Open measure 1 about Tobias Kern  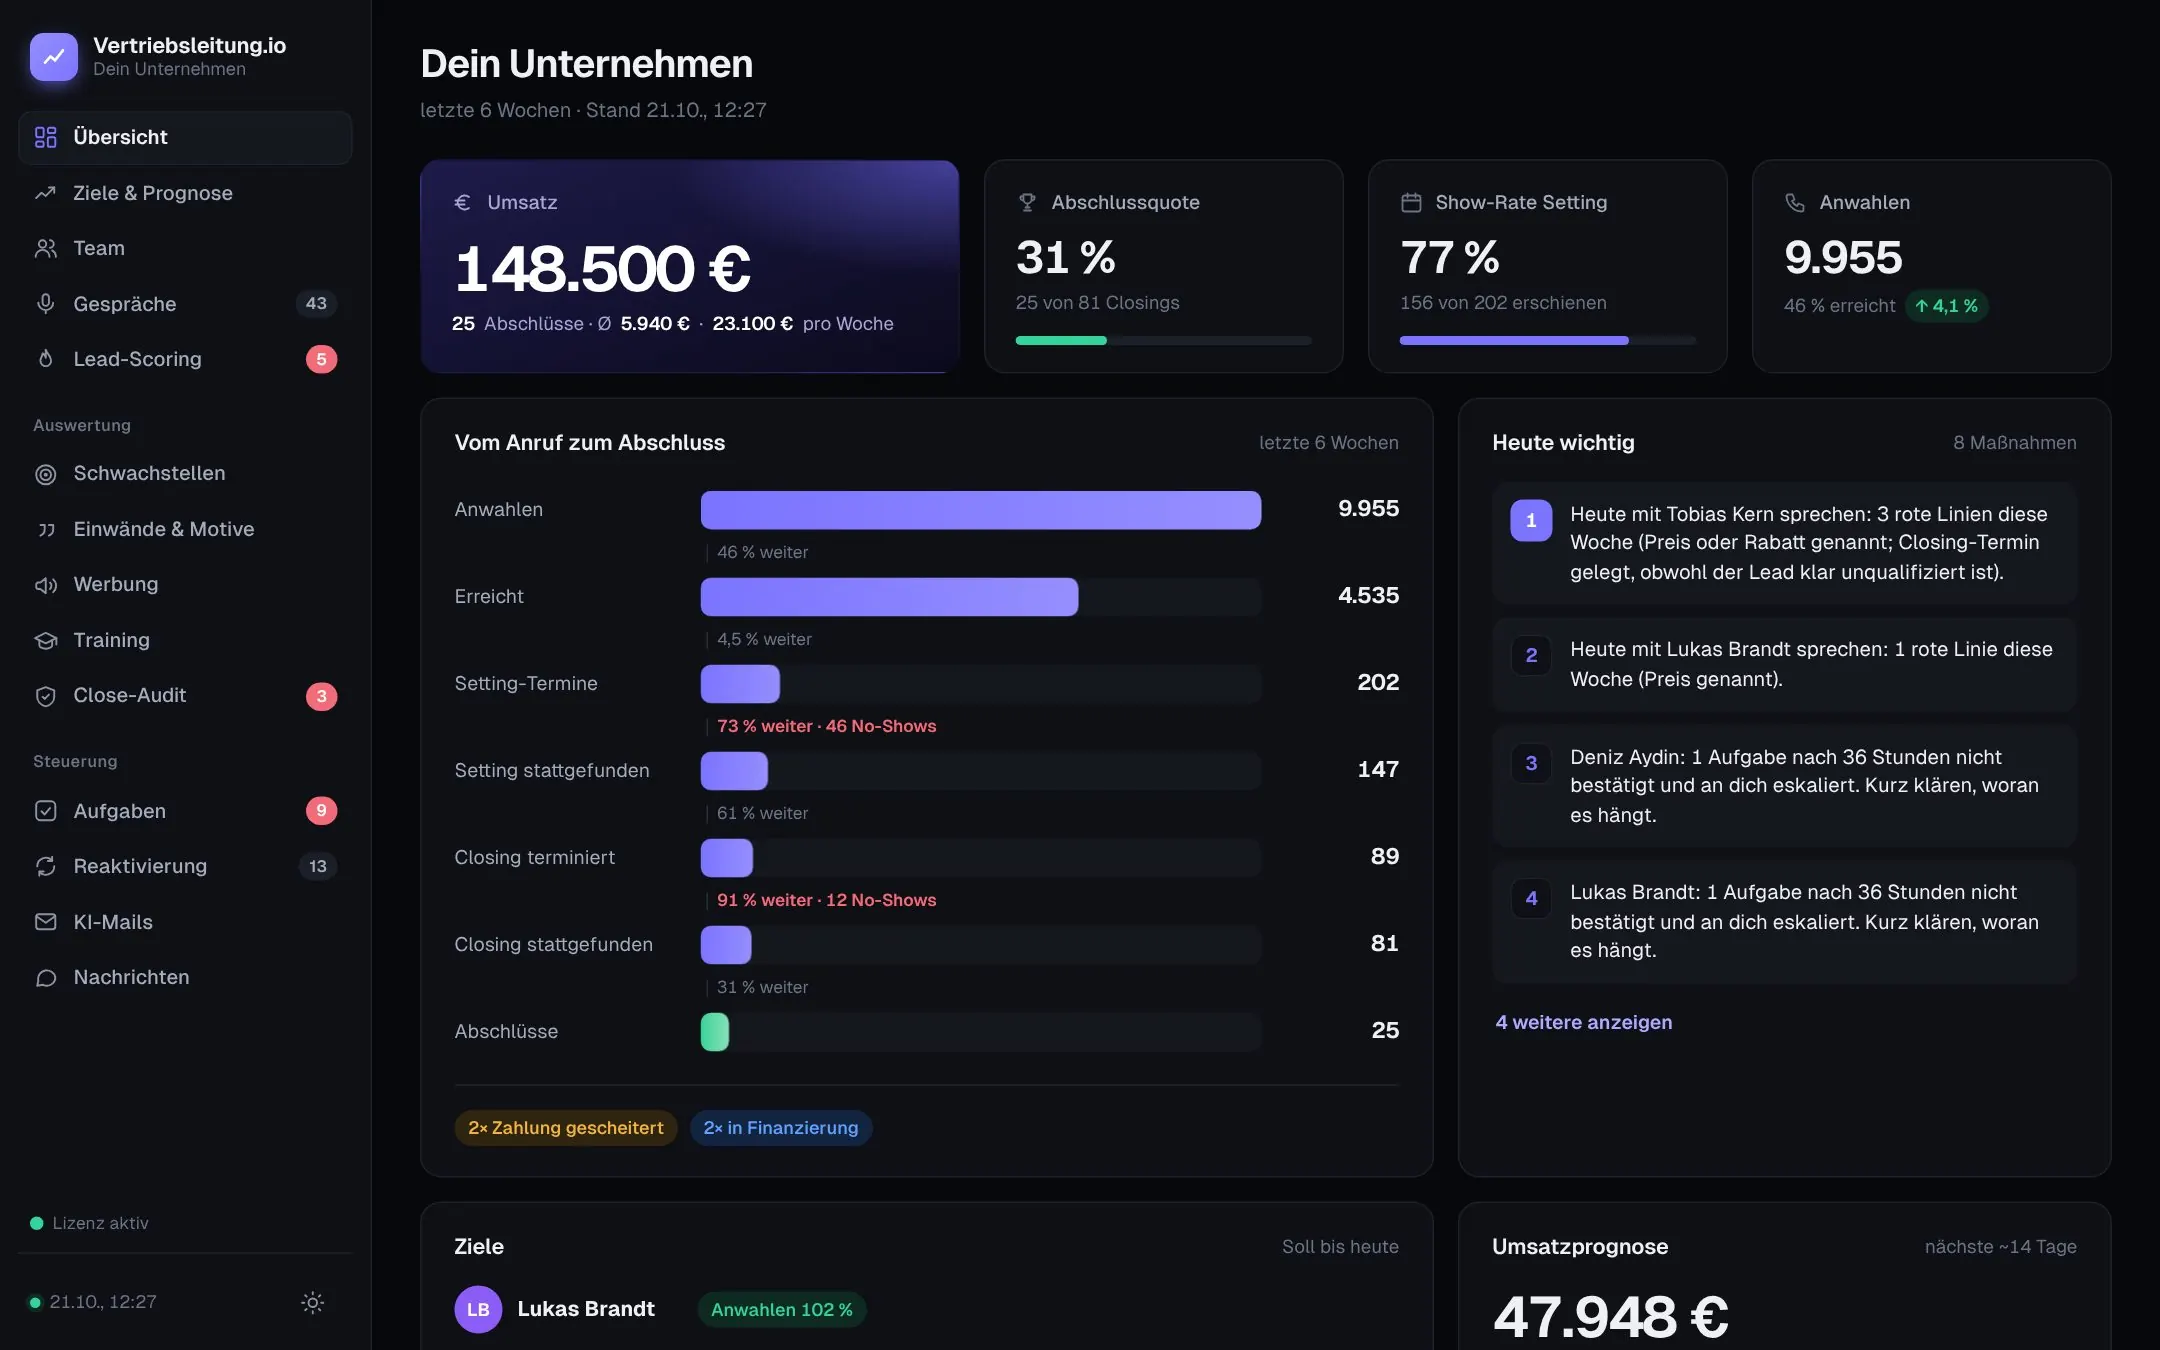point(1785,543)
